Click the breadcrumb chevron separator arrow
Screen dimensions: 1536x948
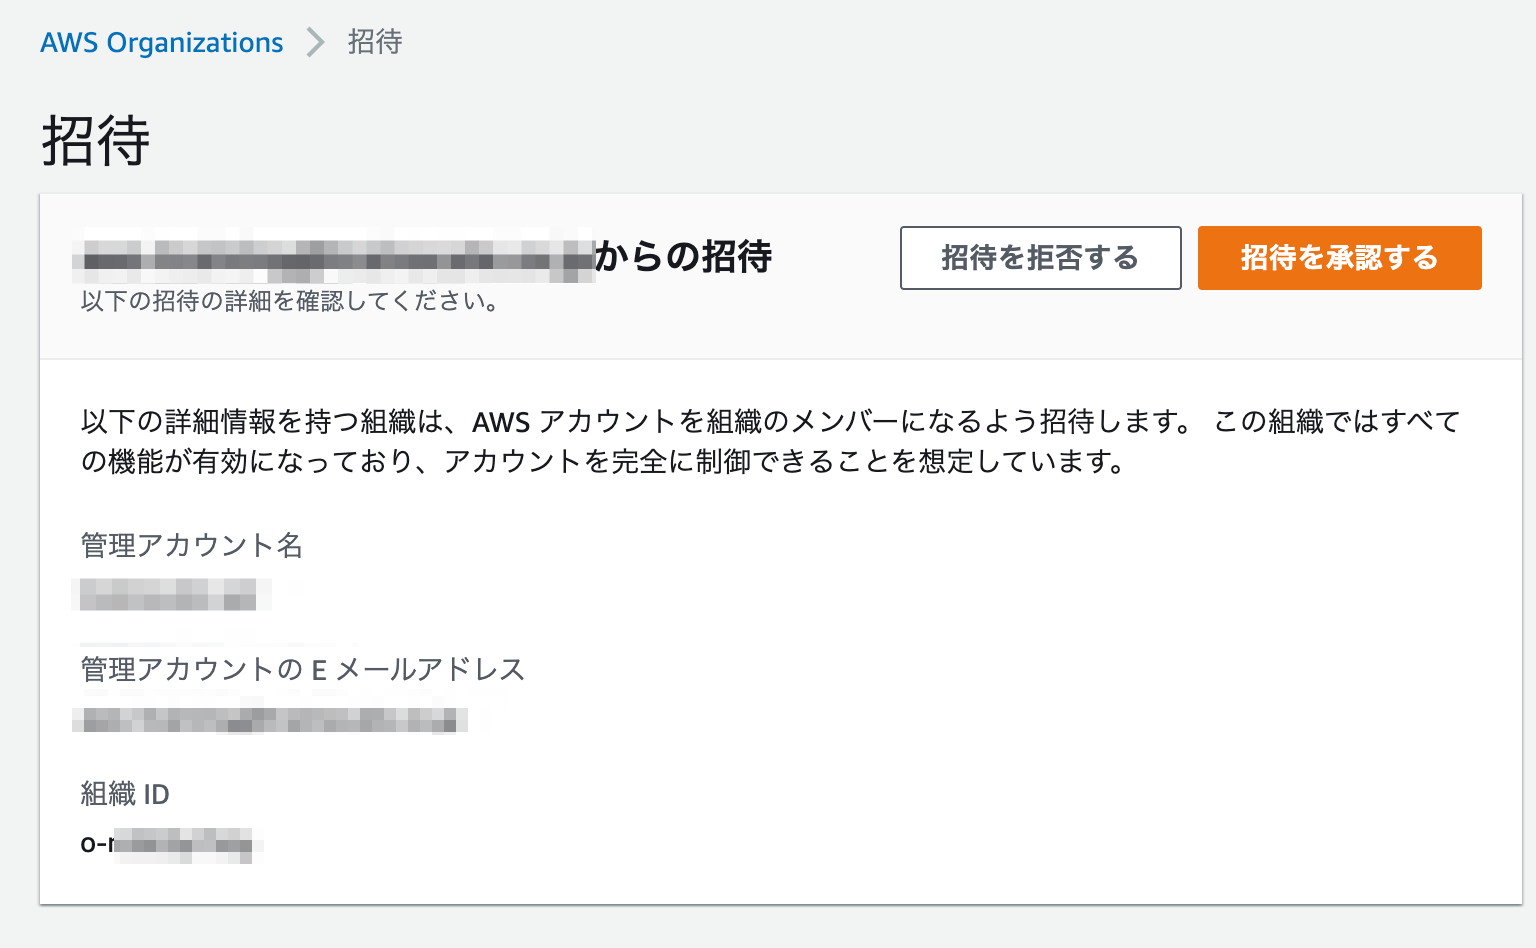[x=316, y=42]
